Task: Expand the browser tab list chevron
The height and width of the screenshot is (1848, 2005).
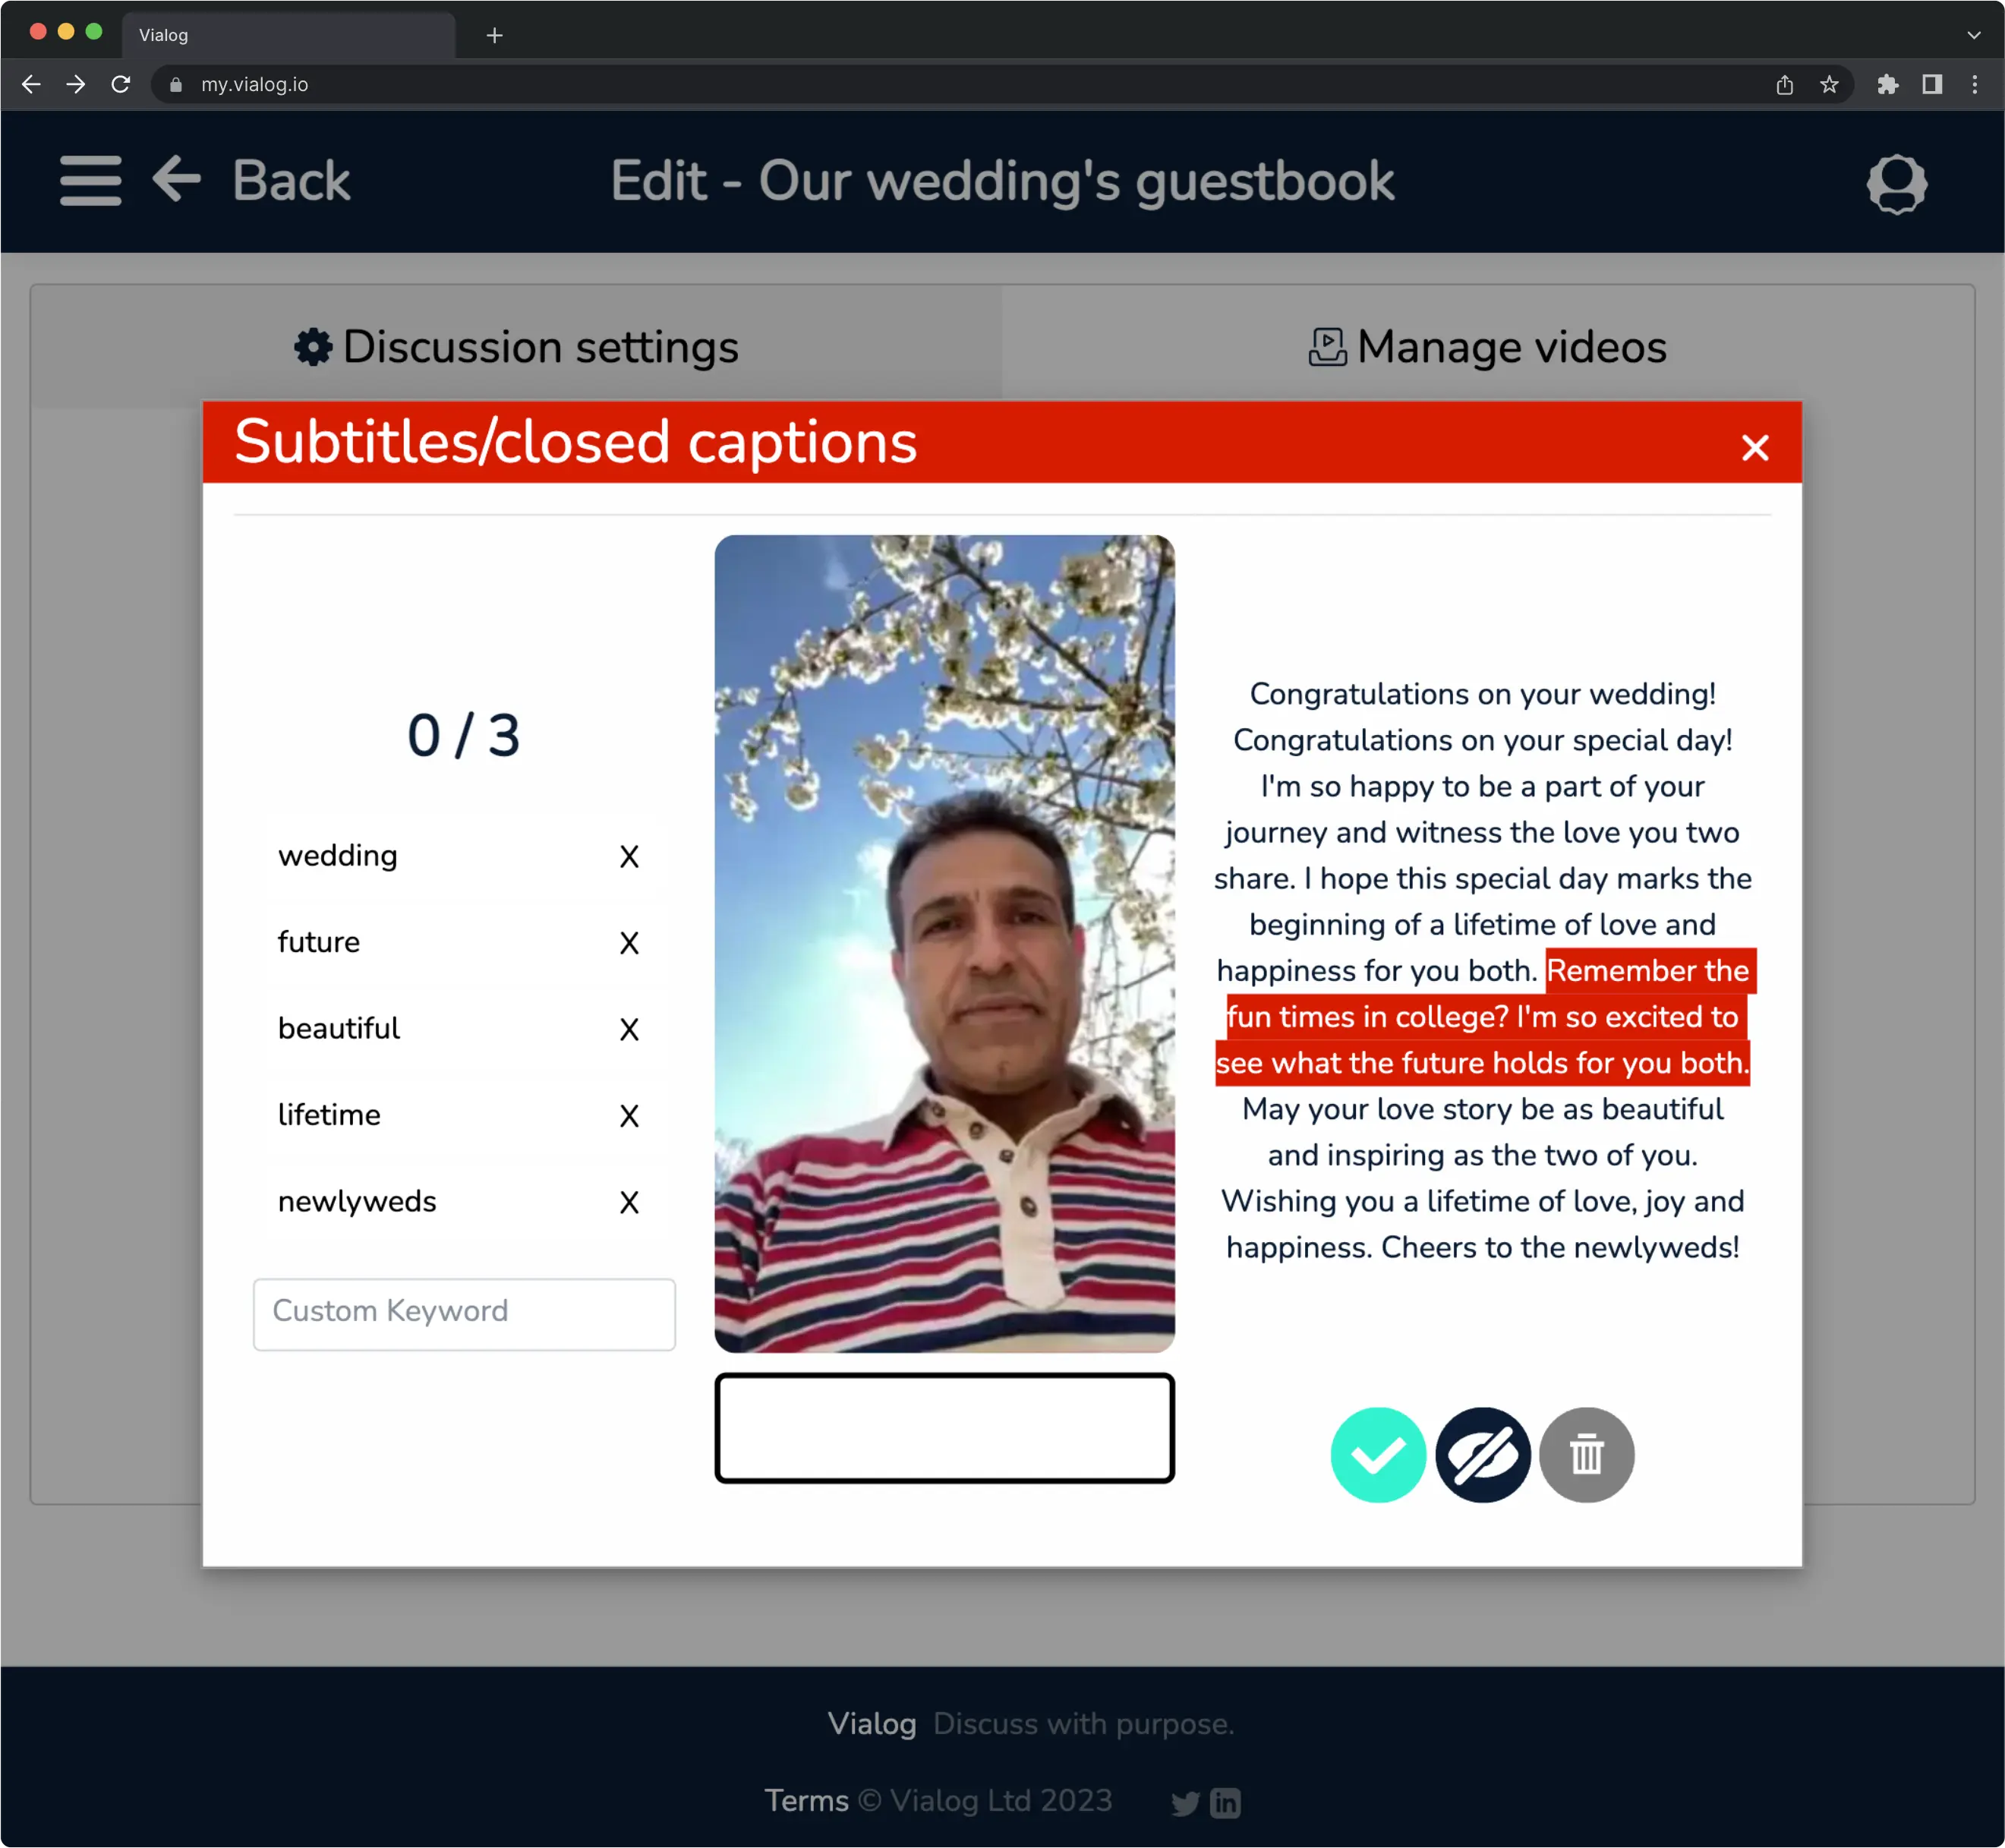Action: point(1973,35)
